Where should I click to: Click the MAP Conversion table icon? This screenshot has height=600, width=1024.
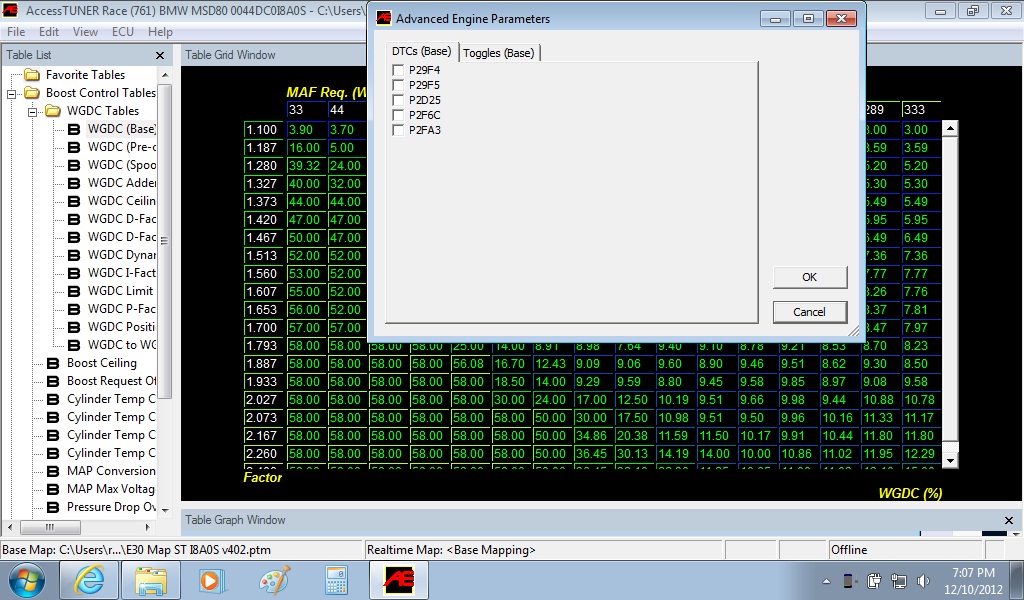point(53,471)
